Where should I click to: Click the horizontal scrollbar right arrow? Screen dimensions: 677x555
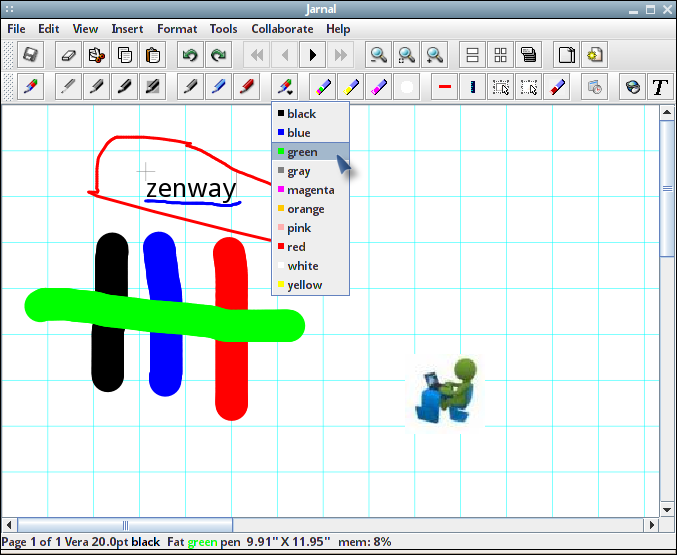click(652, 525)
